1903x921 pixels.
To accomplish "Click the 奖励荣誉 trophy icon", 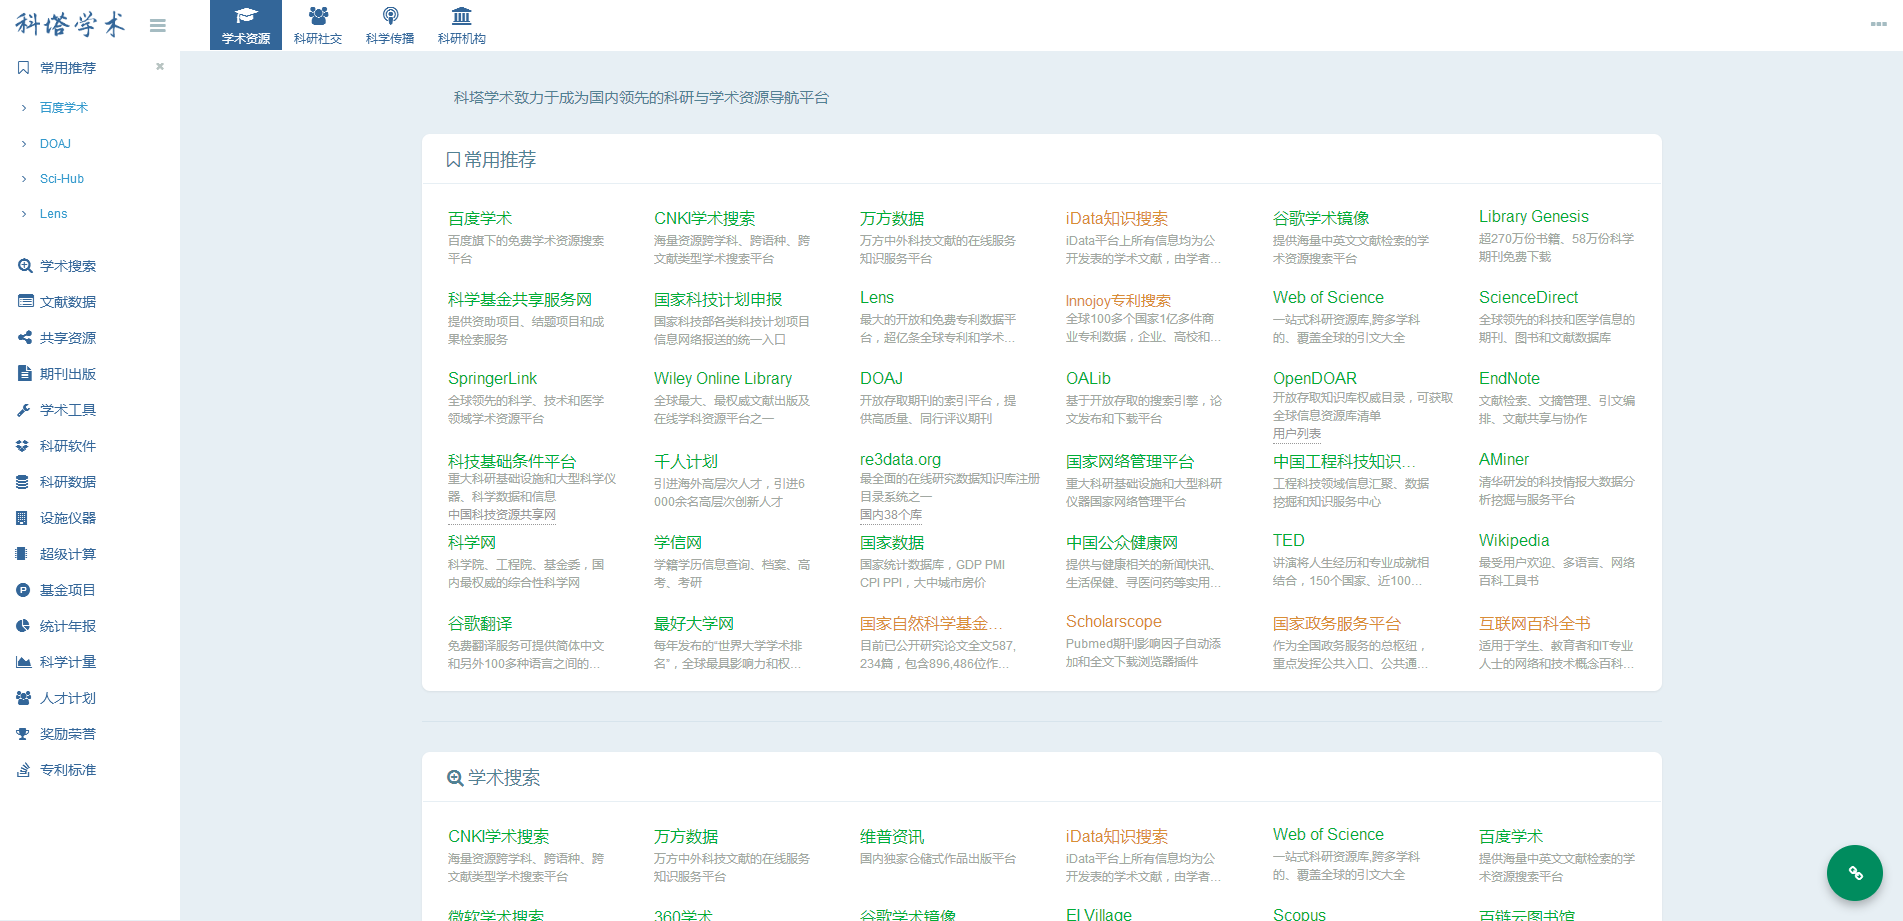I will [23, 734].
